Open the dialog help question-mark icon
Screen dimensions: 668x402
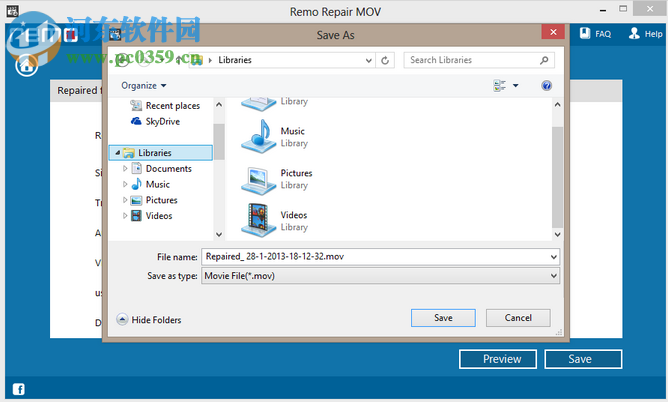point(546,86)
